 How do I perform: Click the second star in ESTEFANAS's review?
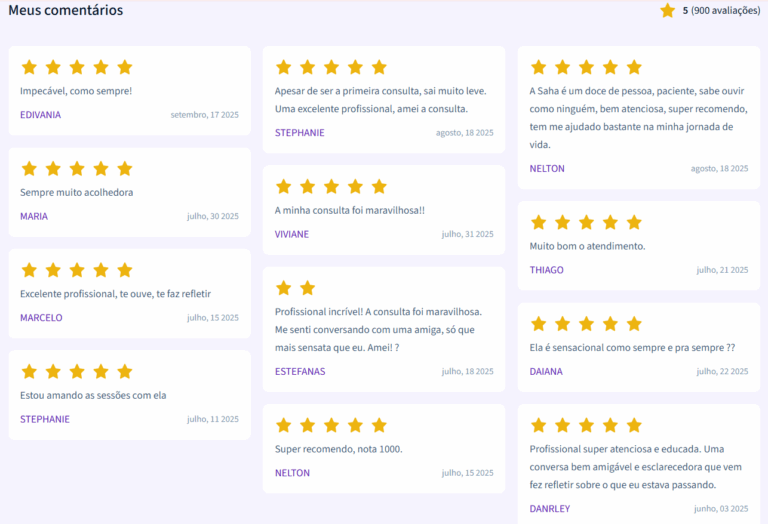tap(308, 288)
